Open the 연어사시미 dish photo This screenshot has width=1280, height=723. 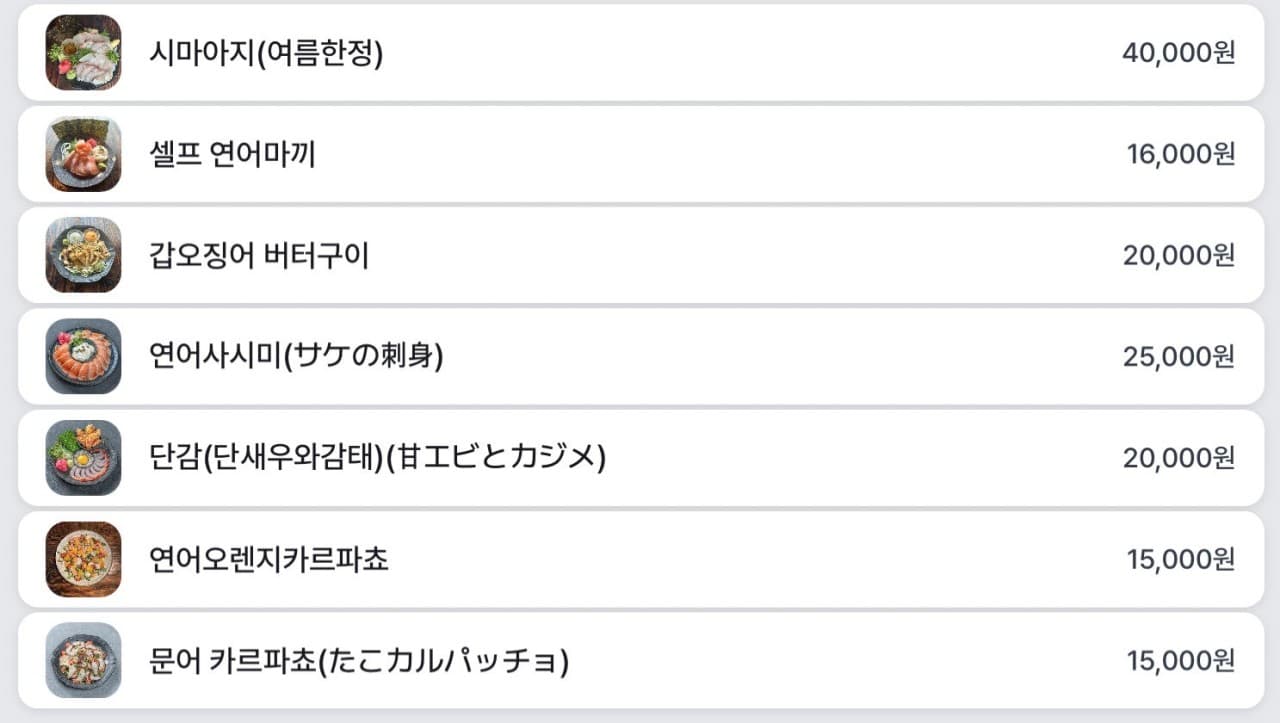coord(83,356)
